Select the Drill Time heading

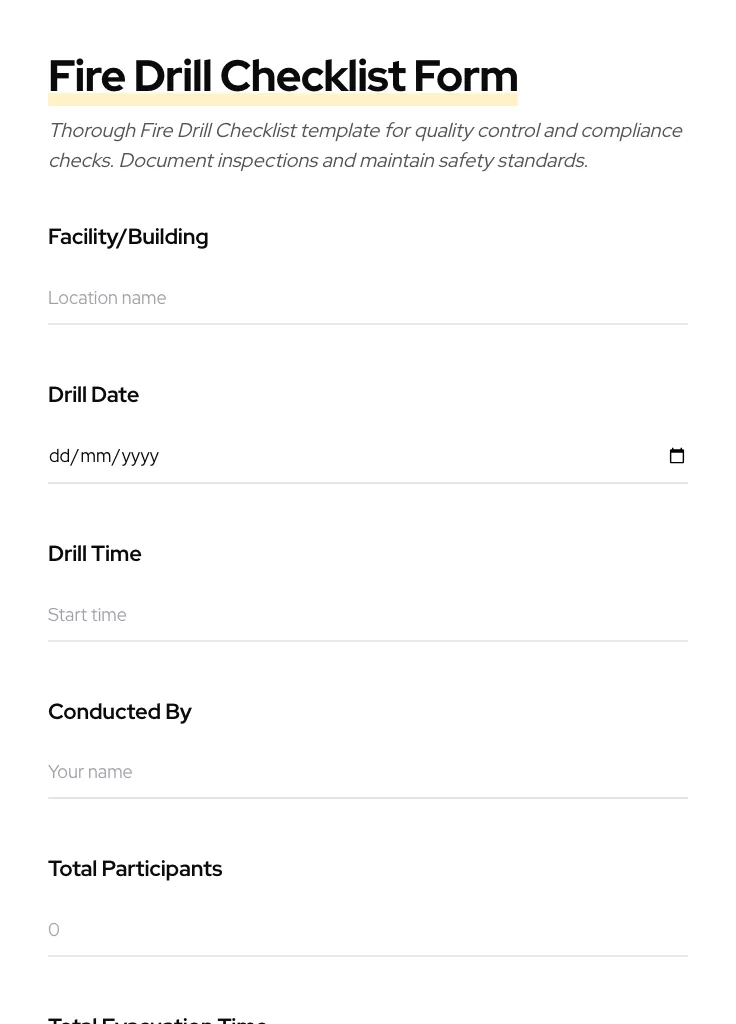(94, 553)
